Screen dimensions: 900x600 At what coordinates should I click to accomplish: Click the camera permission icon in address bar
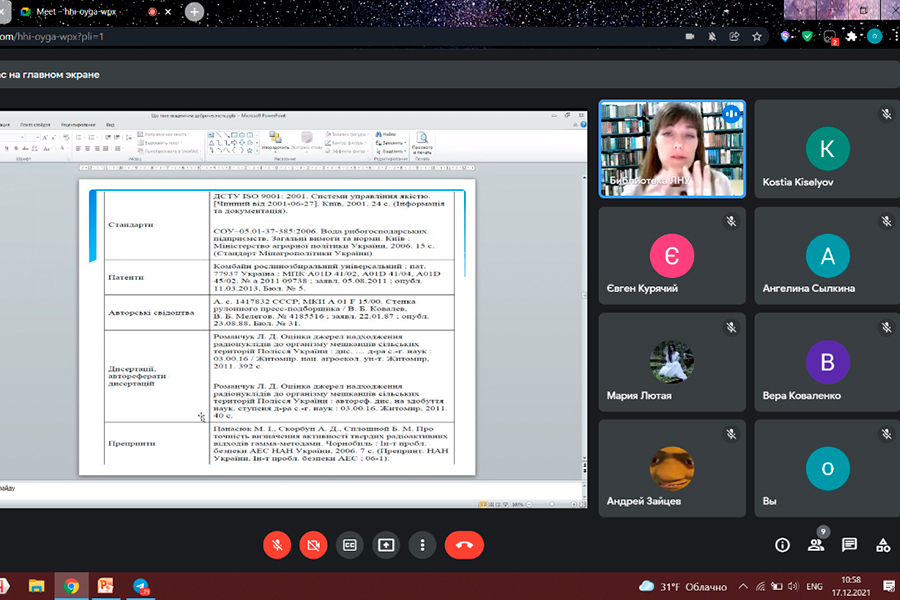click(x=690, y=36)
